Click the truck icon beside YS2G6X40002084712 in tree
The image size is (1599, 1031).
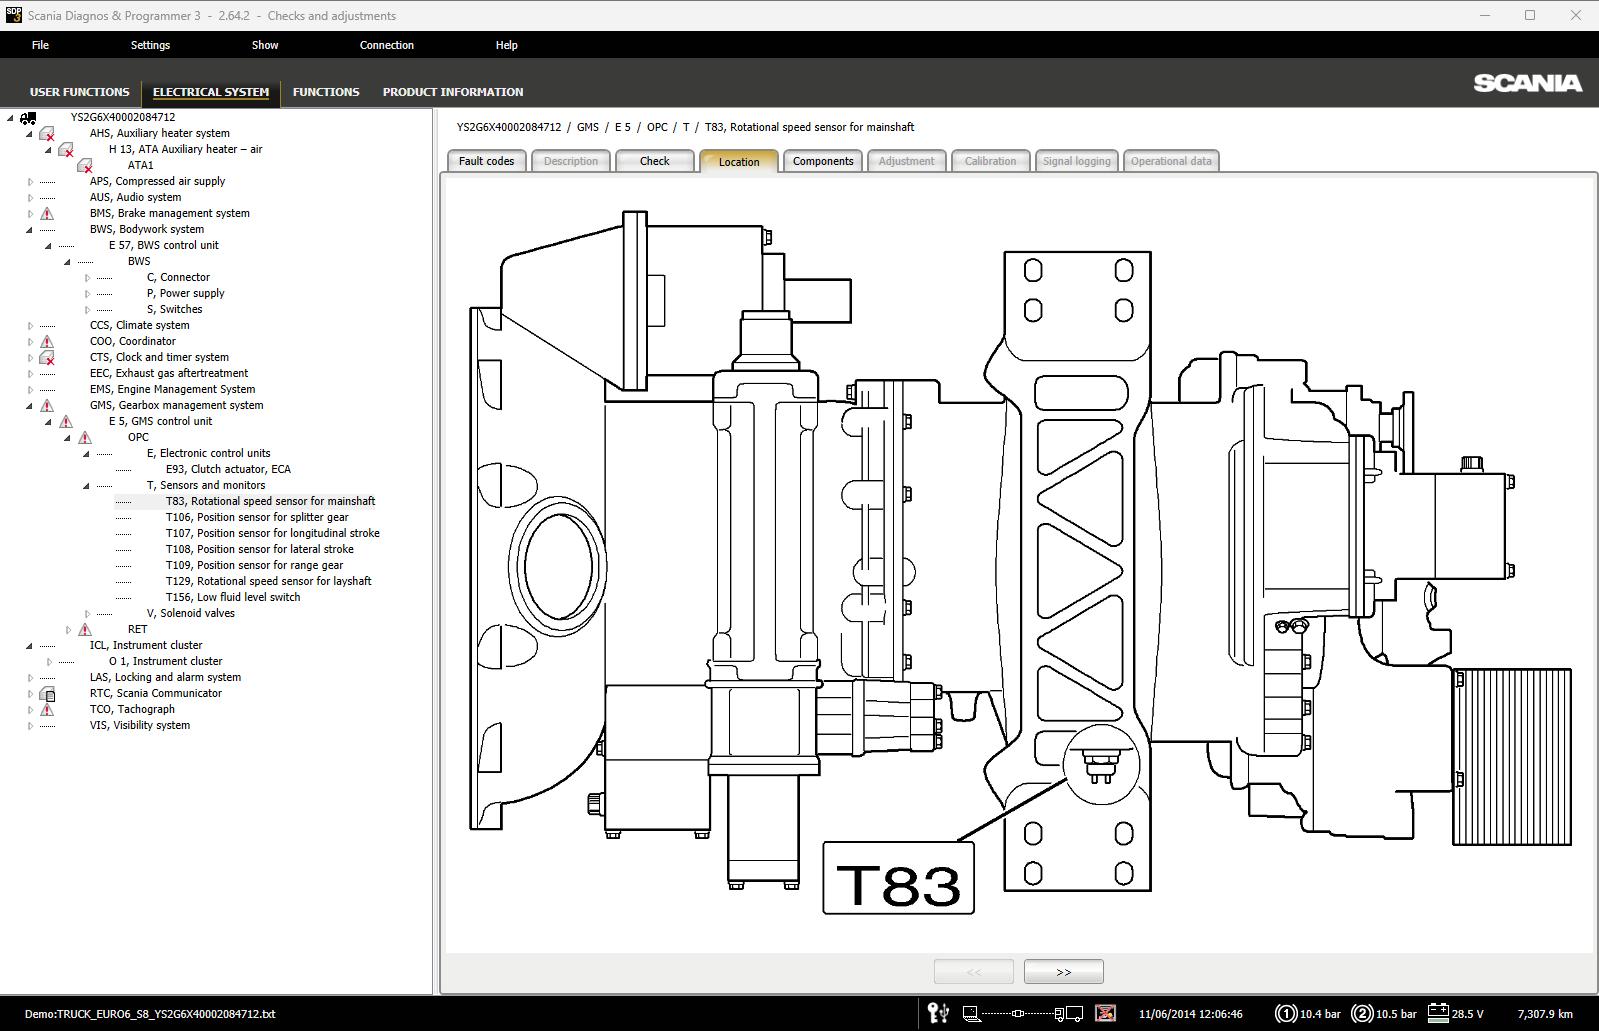pyautogui.click(x=28, y=118)
